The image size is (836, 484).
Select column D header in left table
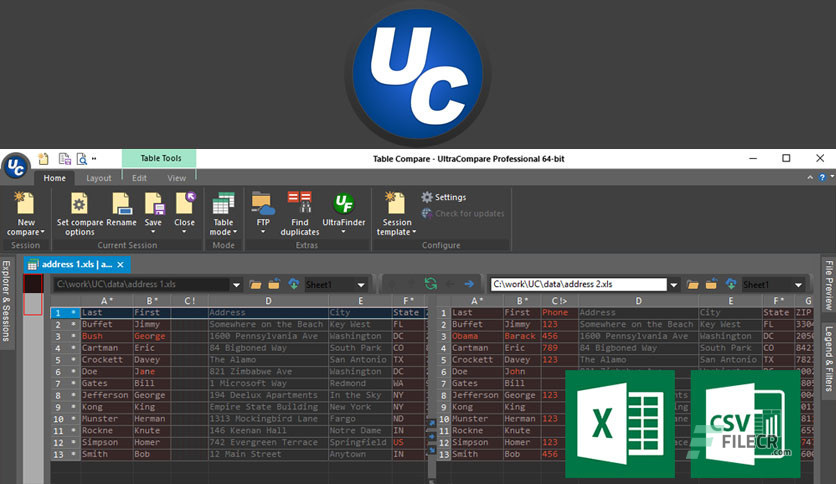pyautogui.click(x=268, y=301)
